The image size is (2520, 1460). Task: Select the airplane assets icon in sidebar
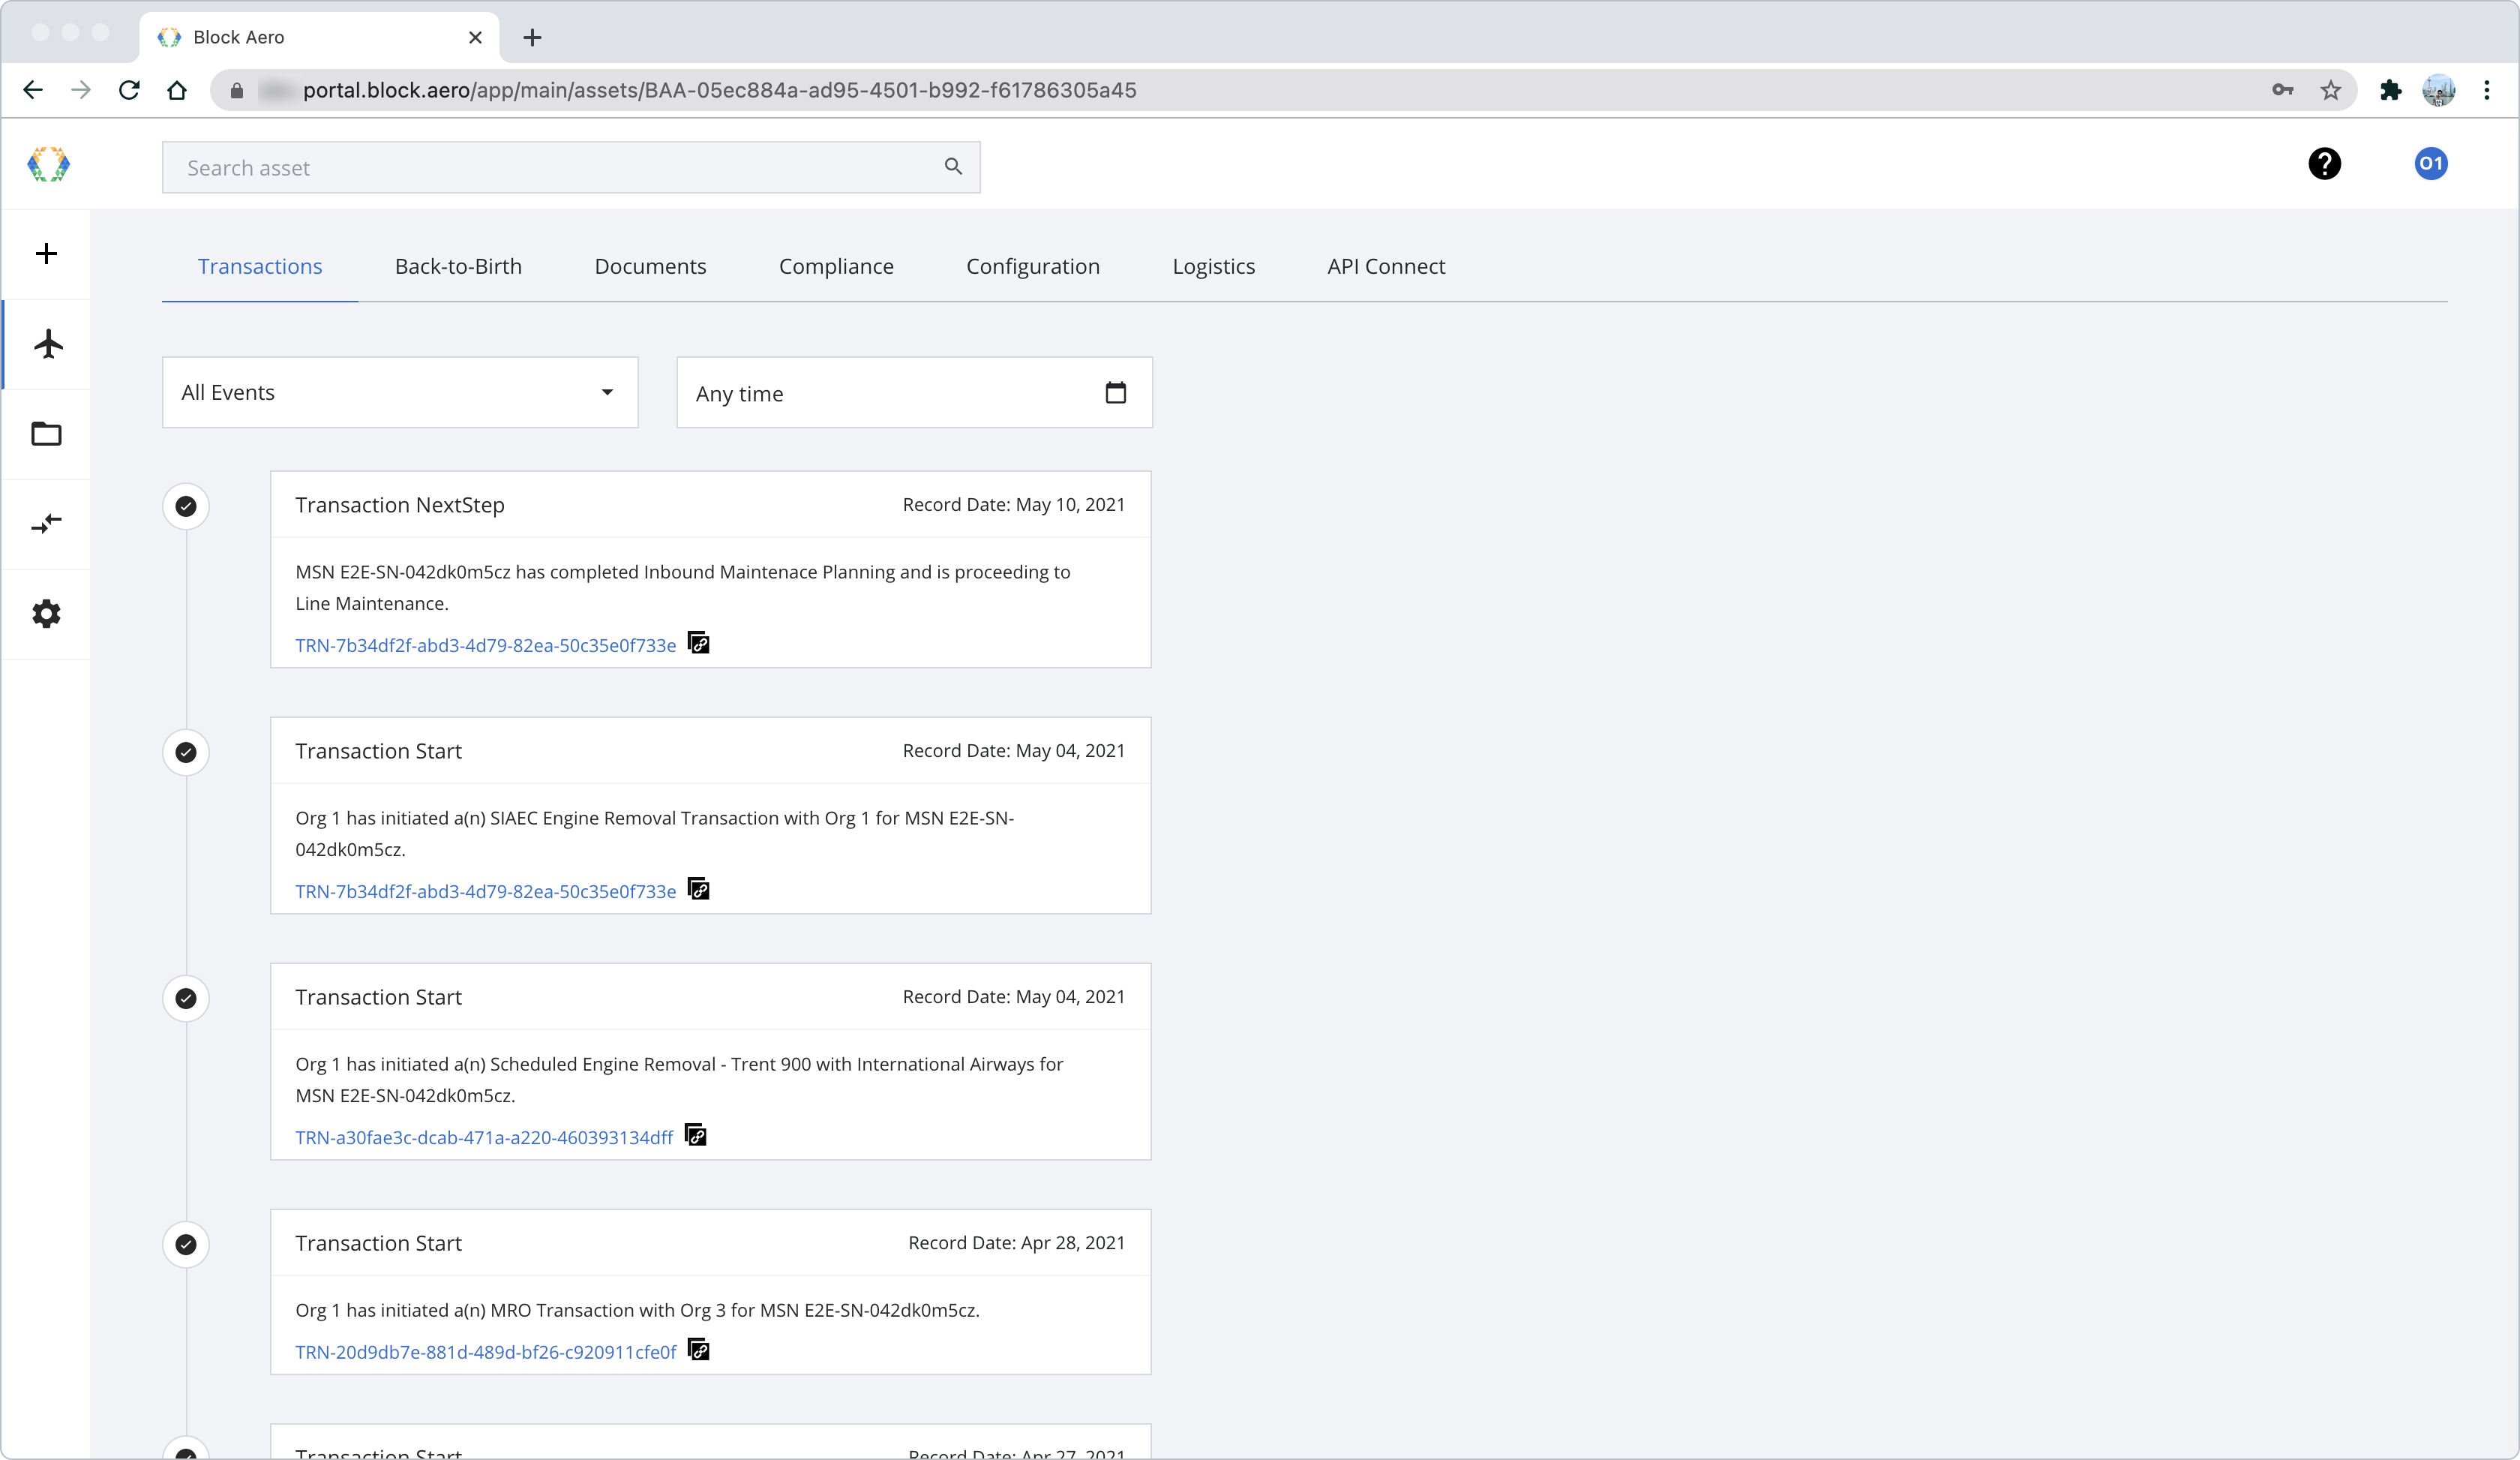pyautogui.click(x=46, y=344)
